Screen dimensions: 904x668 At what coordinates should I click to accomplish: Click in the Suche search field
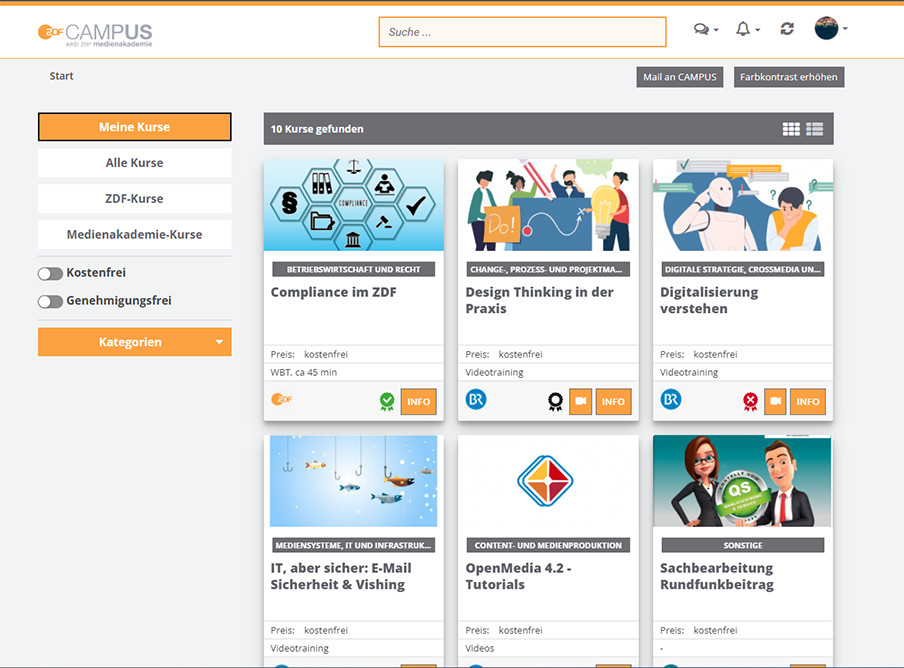pyautogui.click(x=522, y=32)
